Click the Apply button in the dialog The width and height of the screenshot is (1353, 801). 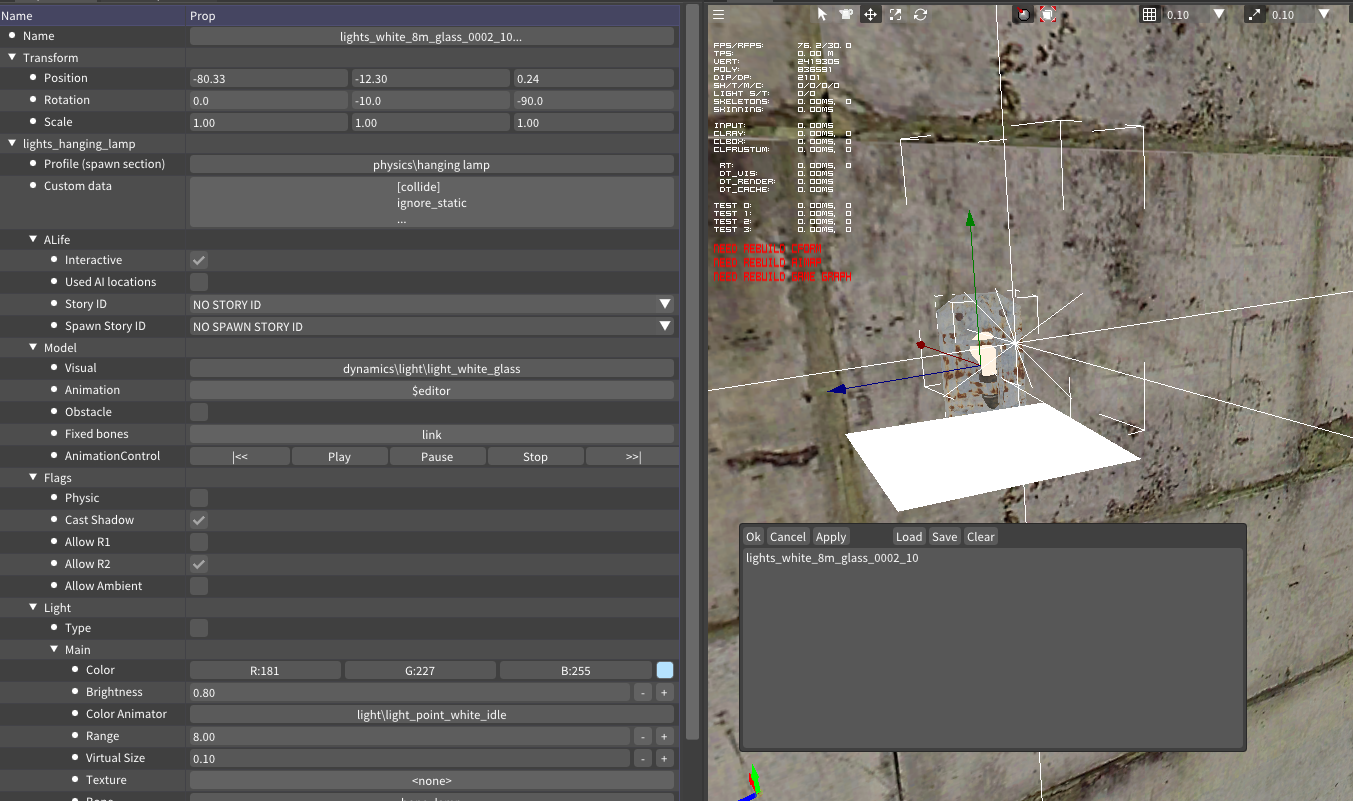(x=830, y=537)
